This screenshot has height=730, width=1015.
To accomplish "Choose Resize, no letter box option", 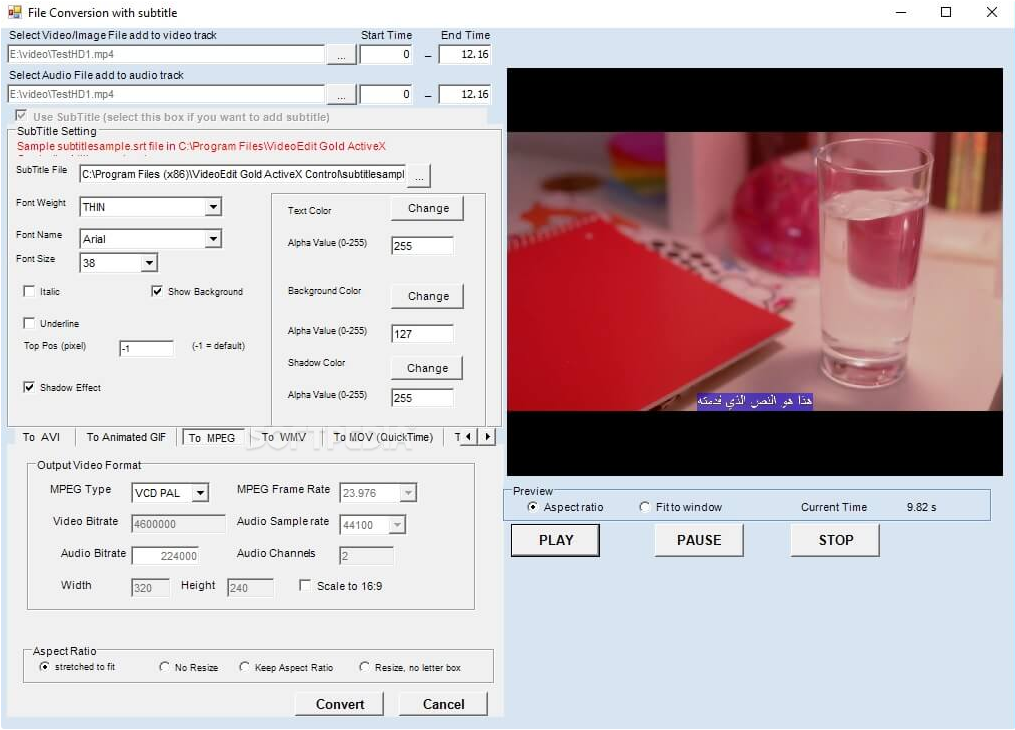I will pyautogui.click(x=364, y=667).
